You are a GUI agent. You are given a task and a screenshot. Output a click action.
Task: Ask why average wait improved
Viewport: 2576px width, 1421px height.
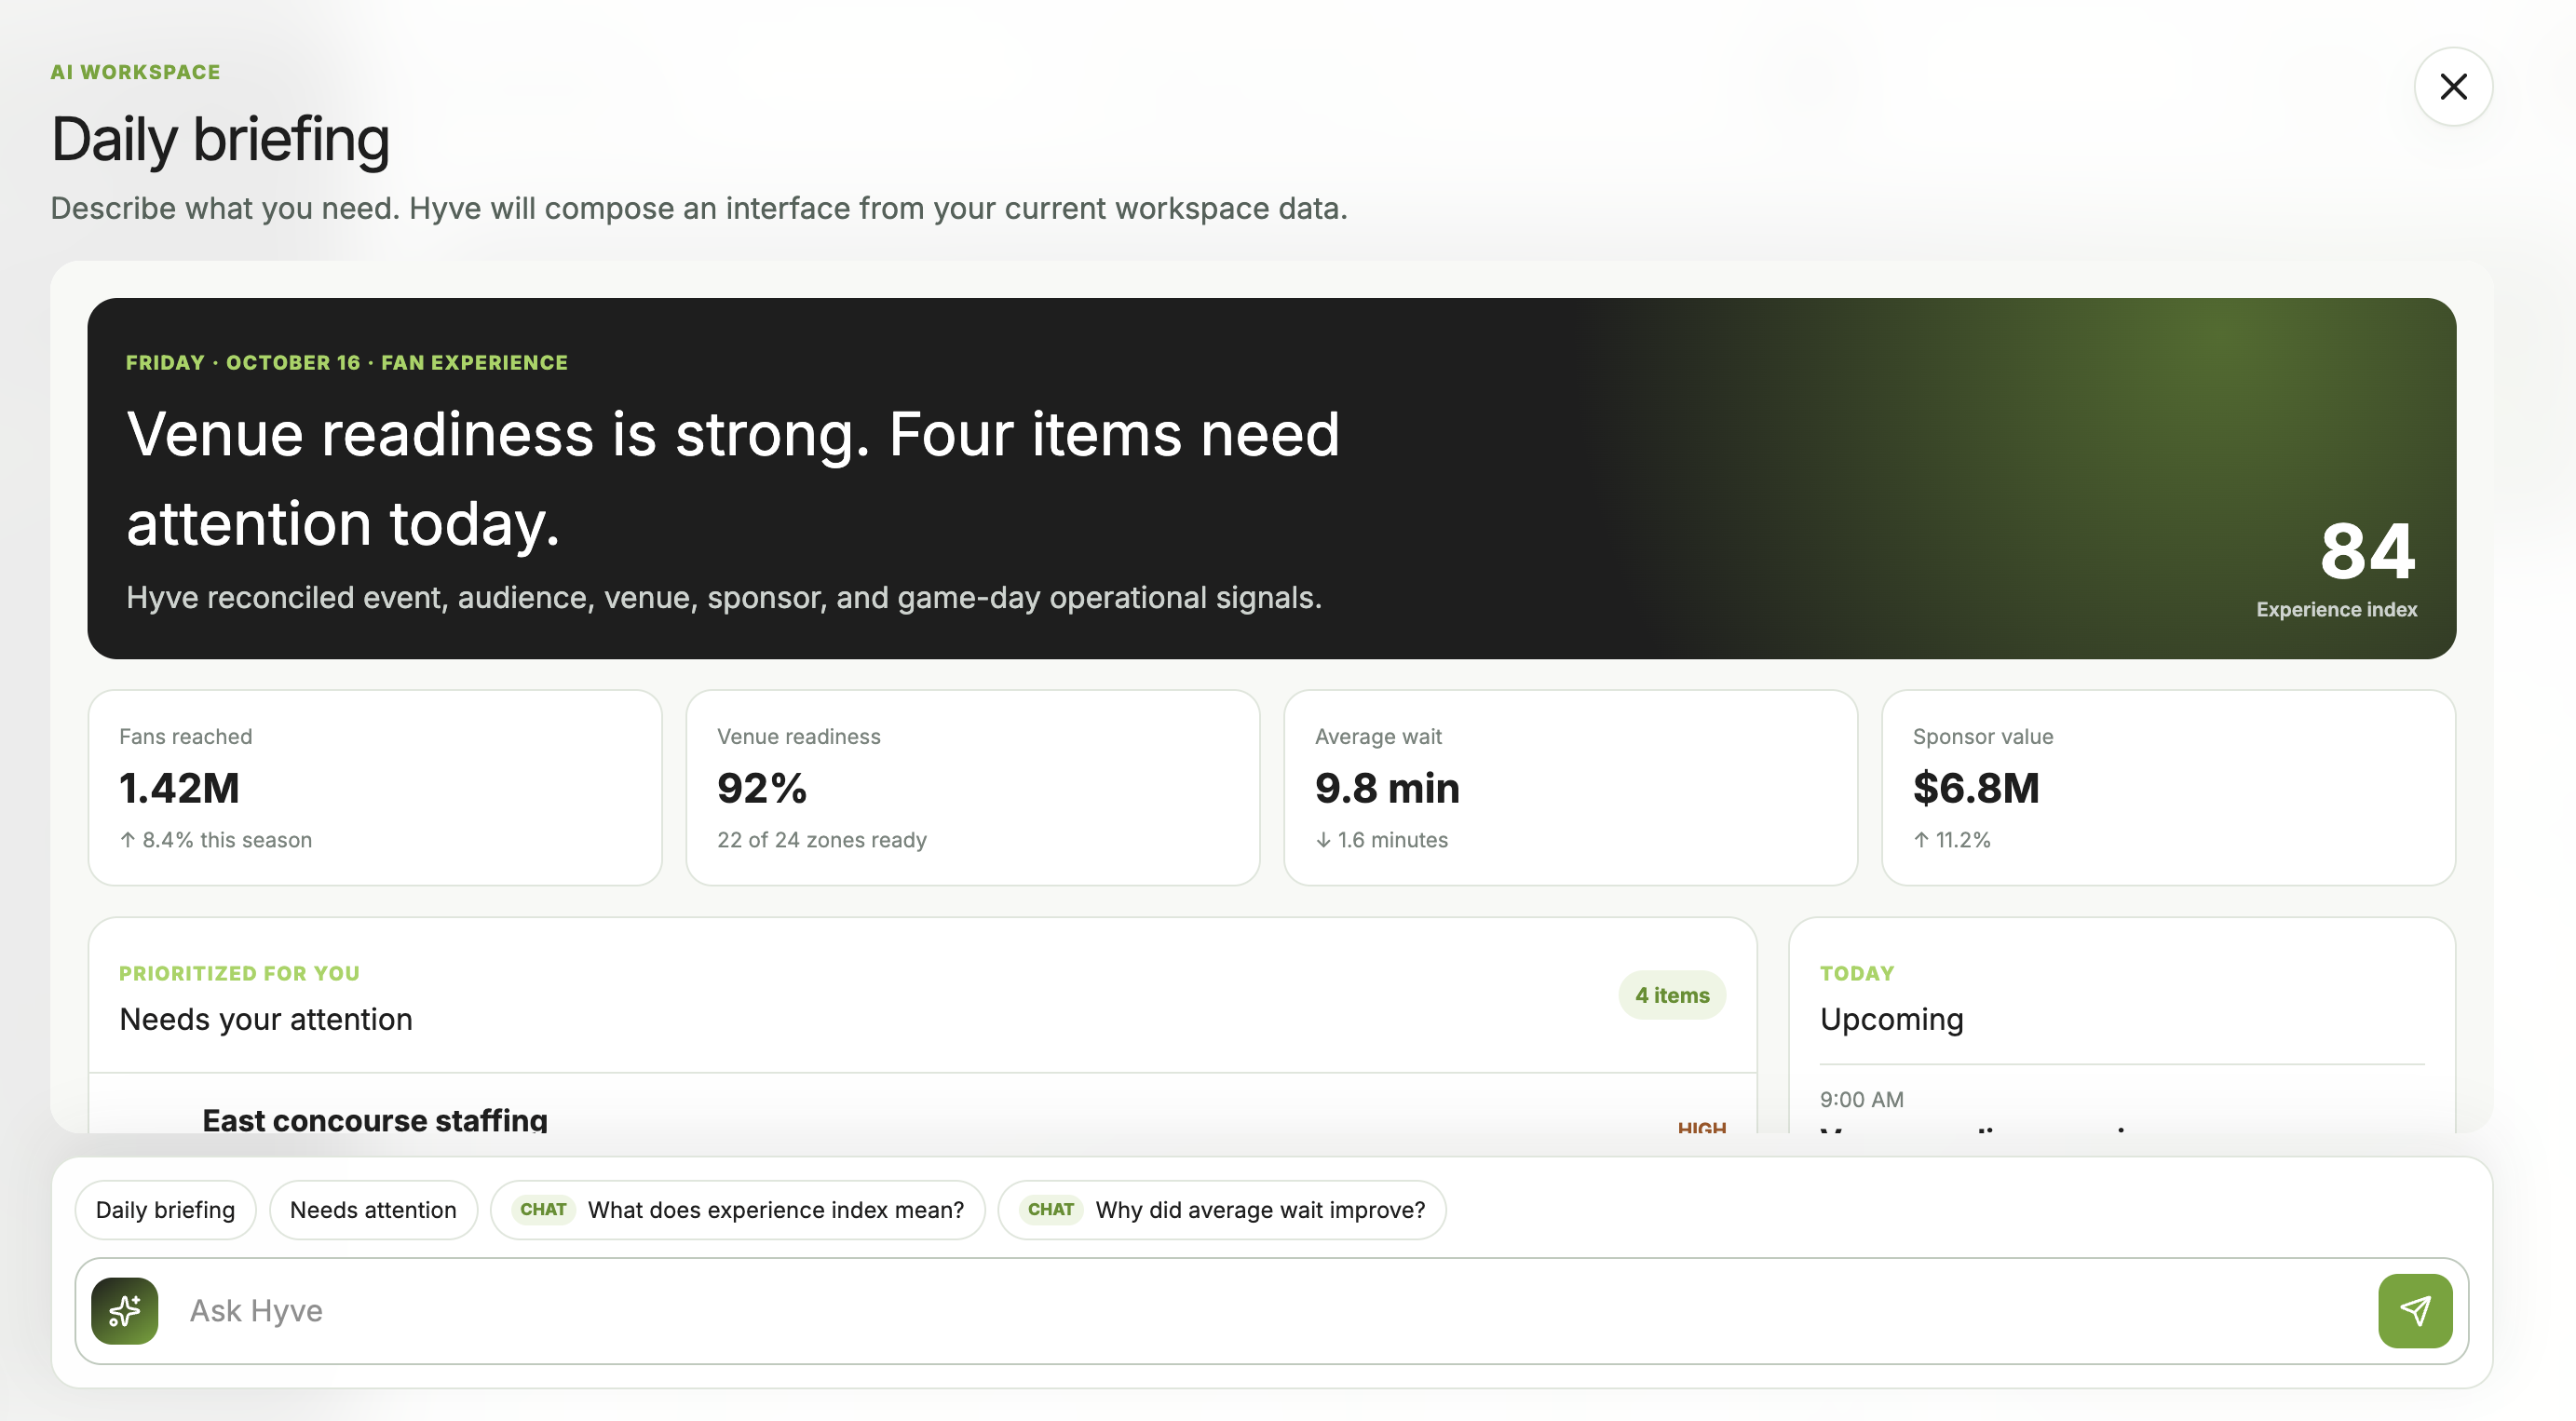coord(1221,1209)
